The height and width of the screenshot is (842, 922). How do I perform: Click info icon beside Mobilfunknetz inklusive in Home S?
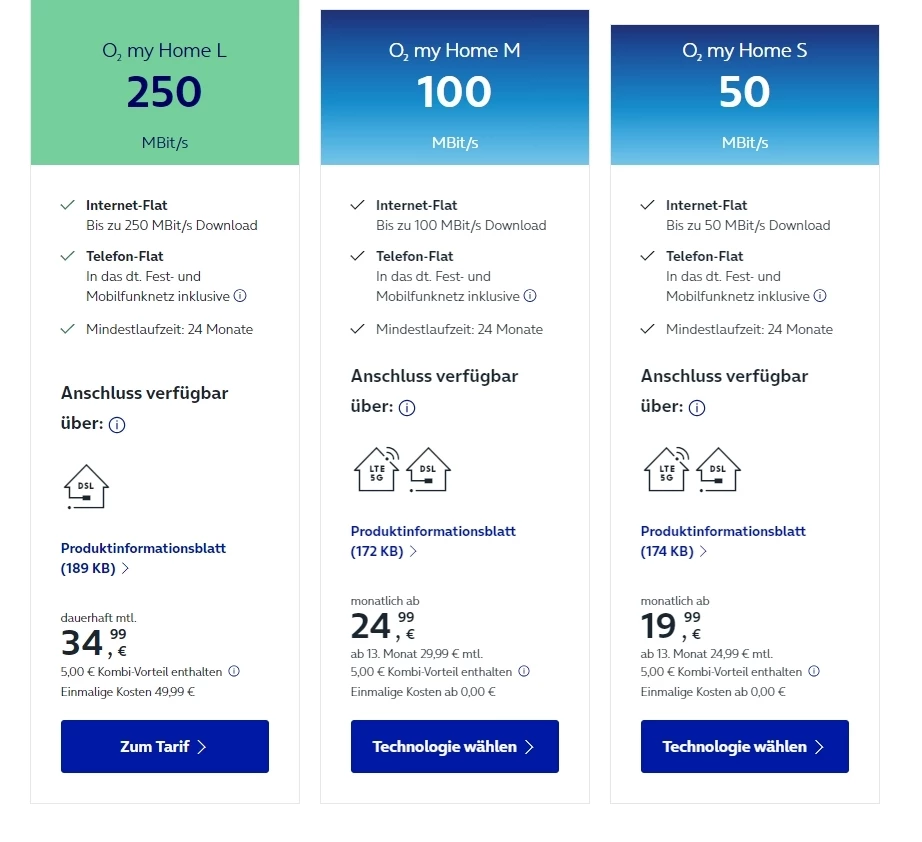point(820,296)
